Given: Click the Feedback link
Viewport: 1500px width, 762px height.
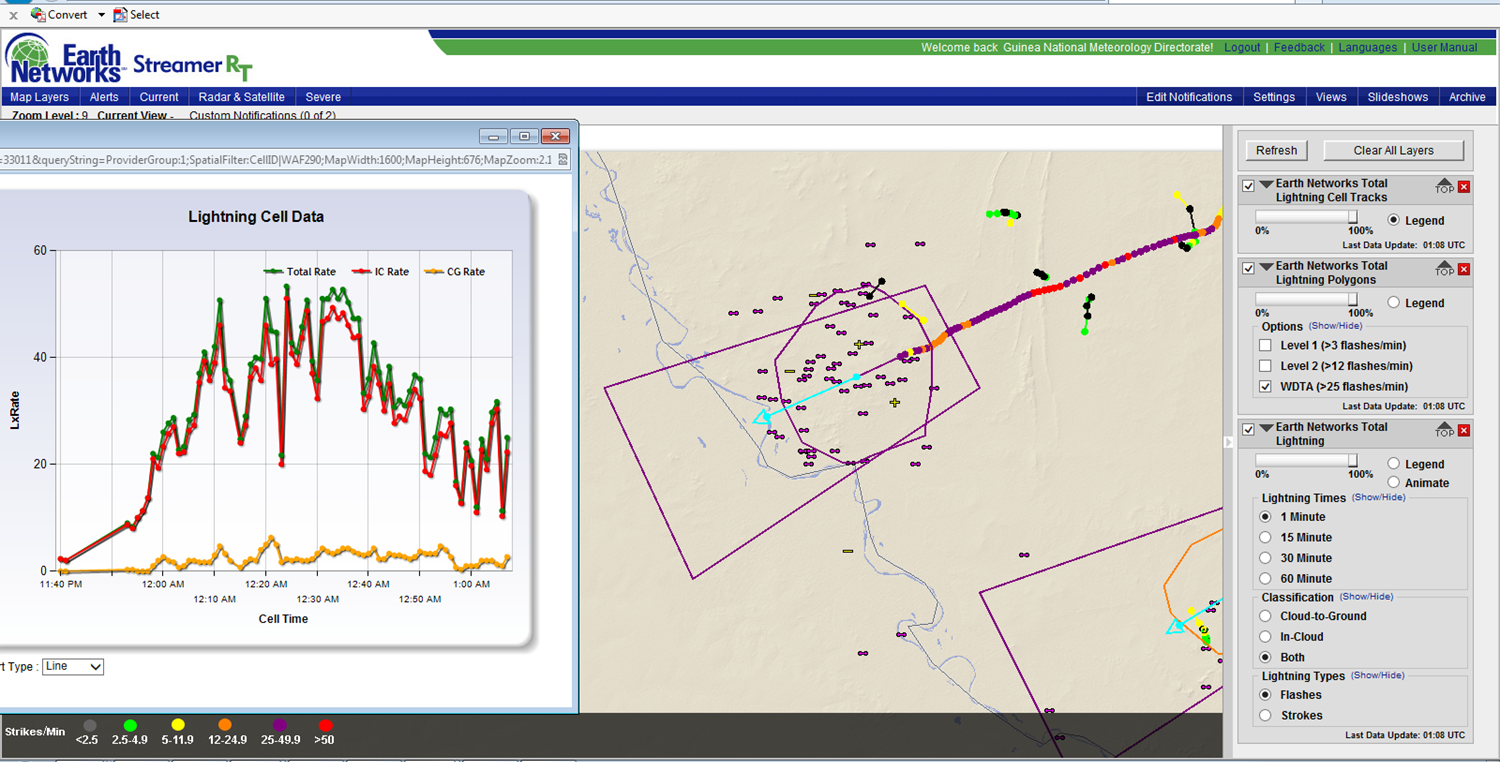Looking at the screenshot, I should coord(1299,47).
